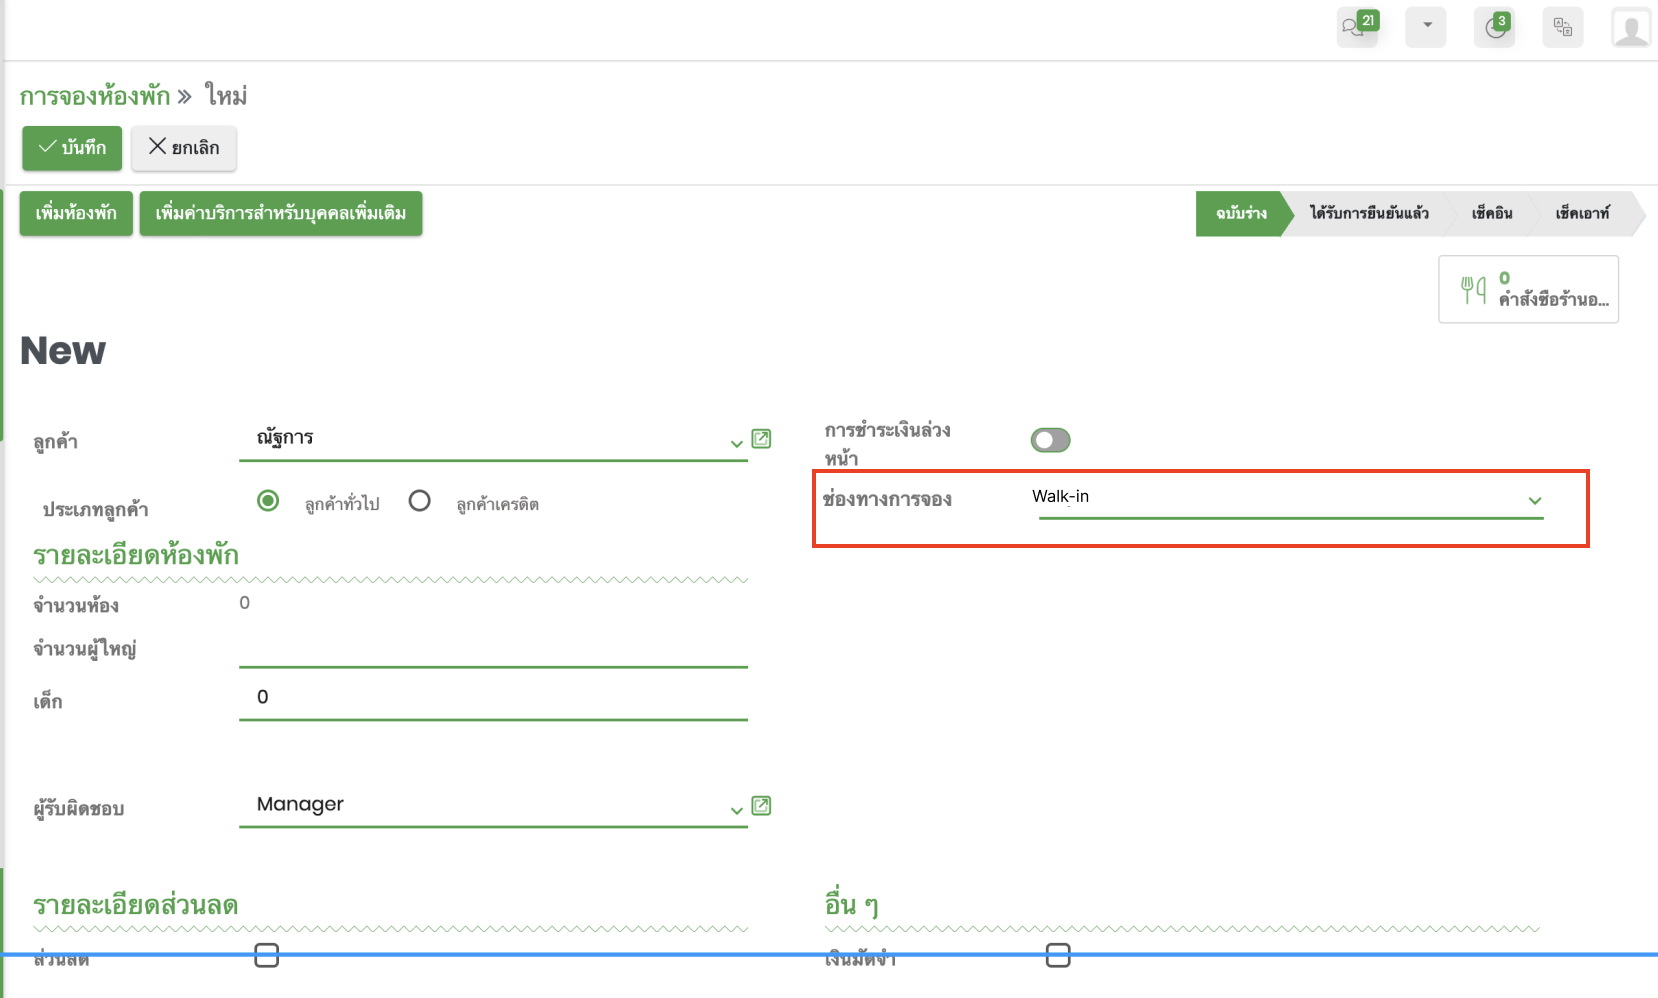Click the children count input field

point(493,697)
